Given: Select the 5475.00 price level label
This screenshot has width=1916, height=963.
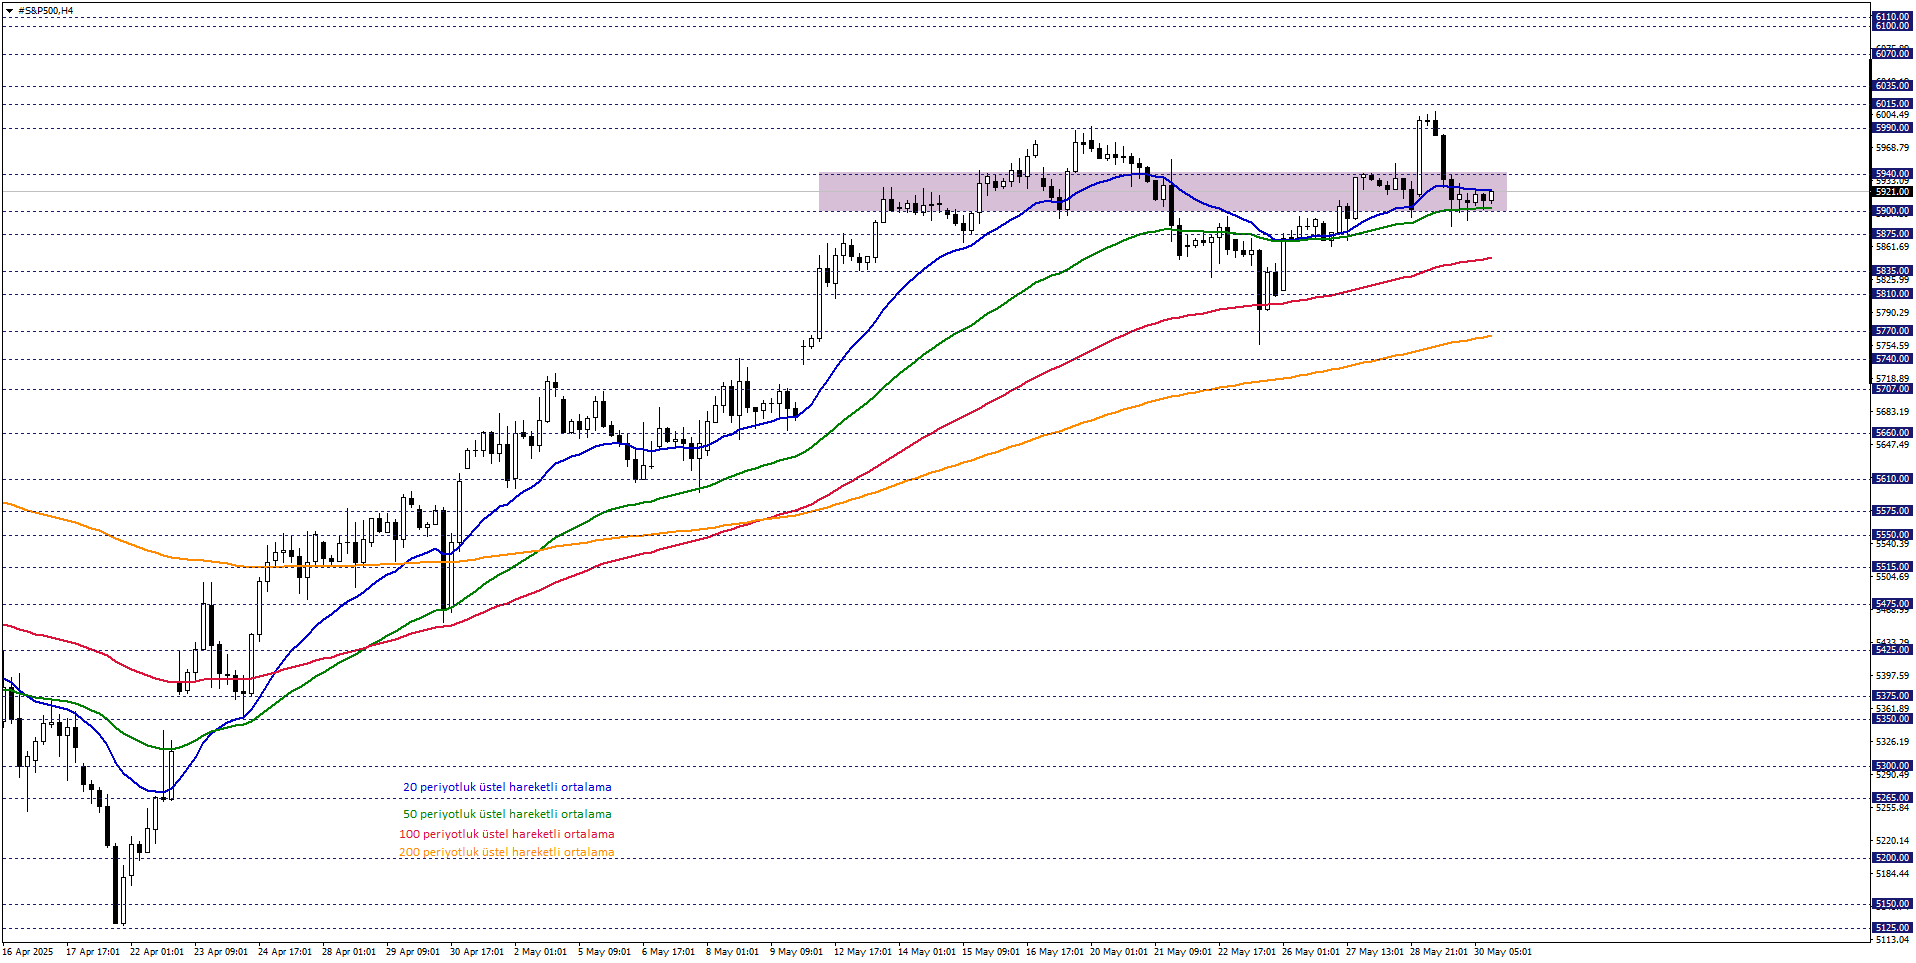Looking at the screenshot, I should (x=1892, y=604).
